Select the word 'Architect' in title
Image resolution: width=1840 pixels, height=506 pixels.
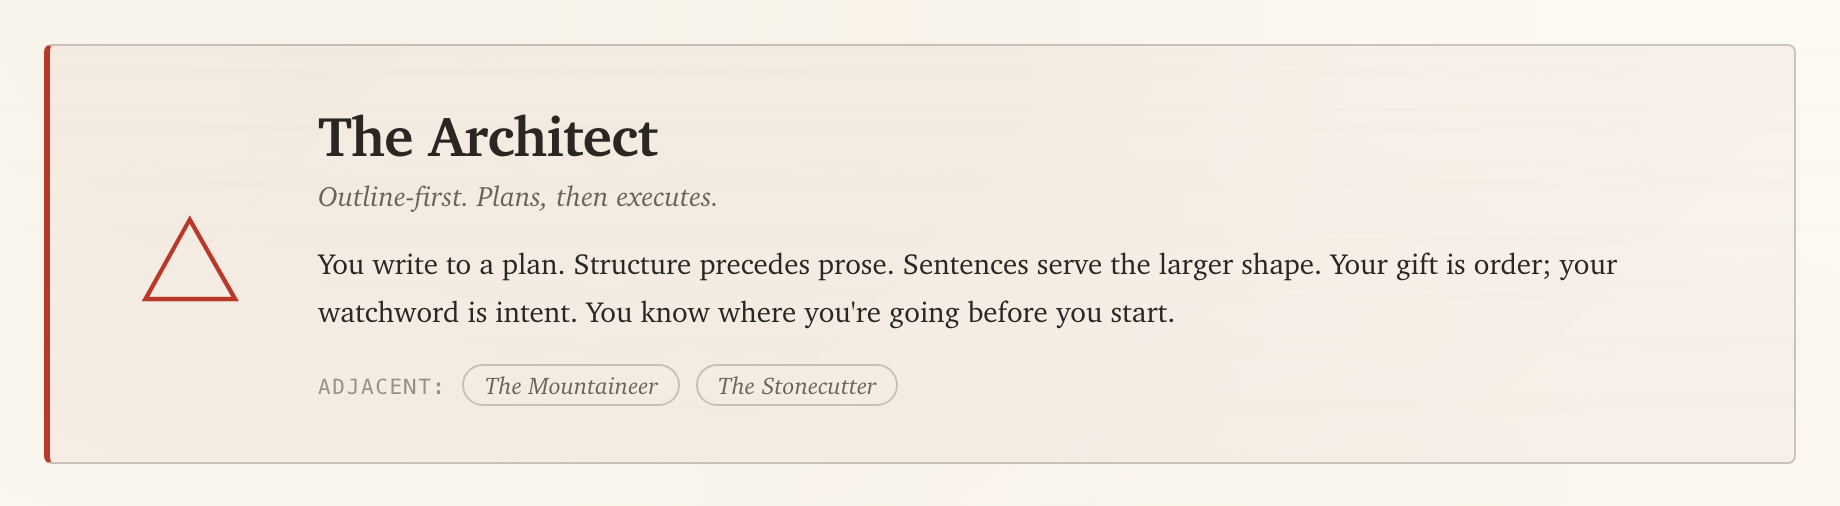click(543, 137)
